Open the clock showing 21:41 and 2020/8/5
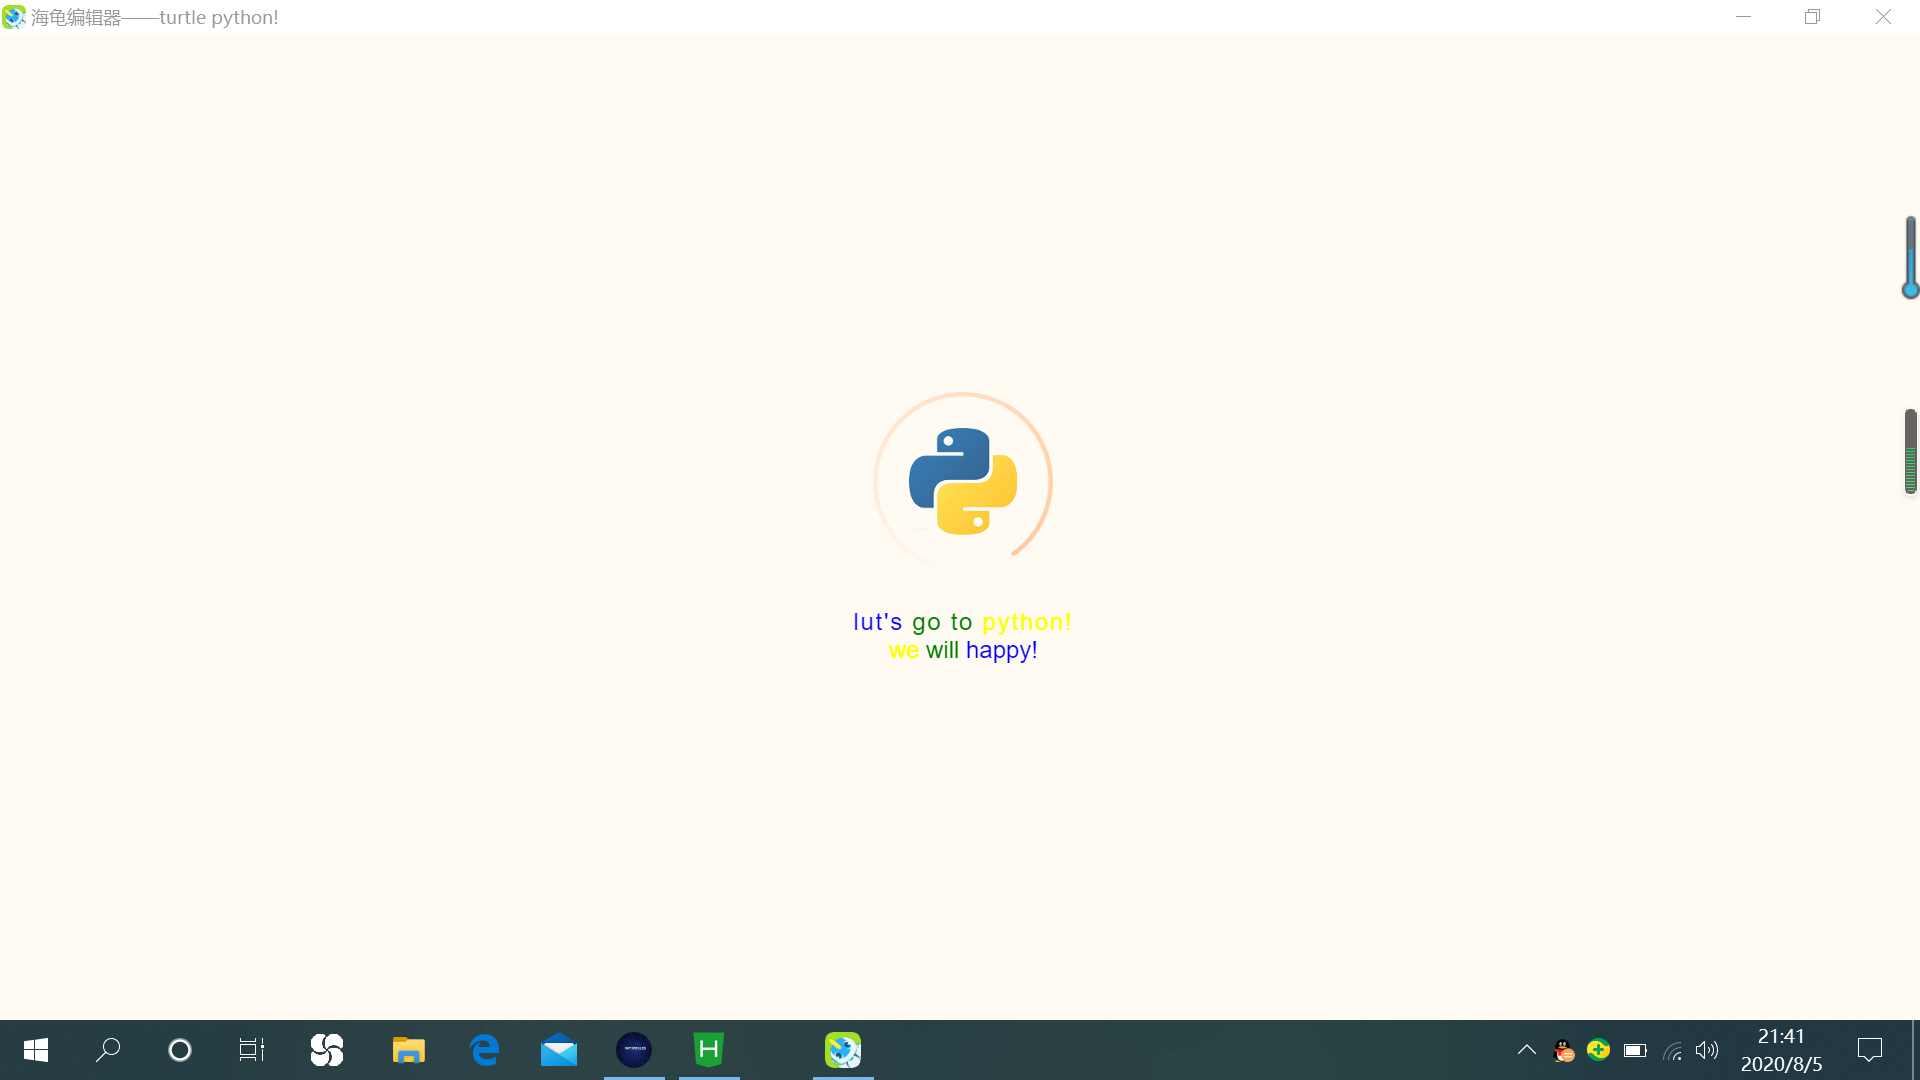The height and width of the screenshot is (1080, 1920). coord(1782,1050)
